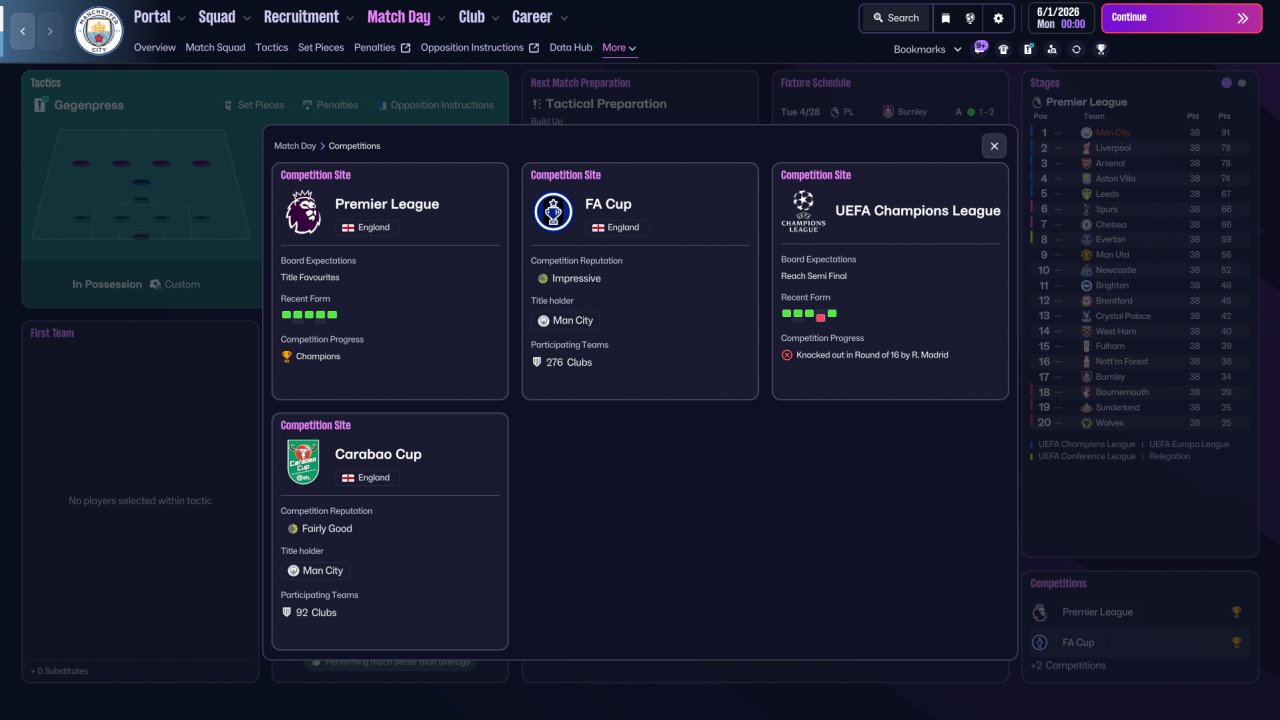The height and width of the screenshot is (720, 1280).
Task: Click the England flag on Premier League card
Action: pos(349,228)
